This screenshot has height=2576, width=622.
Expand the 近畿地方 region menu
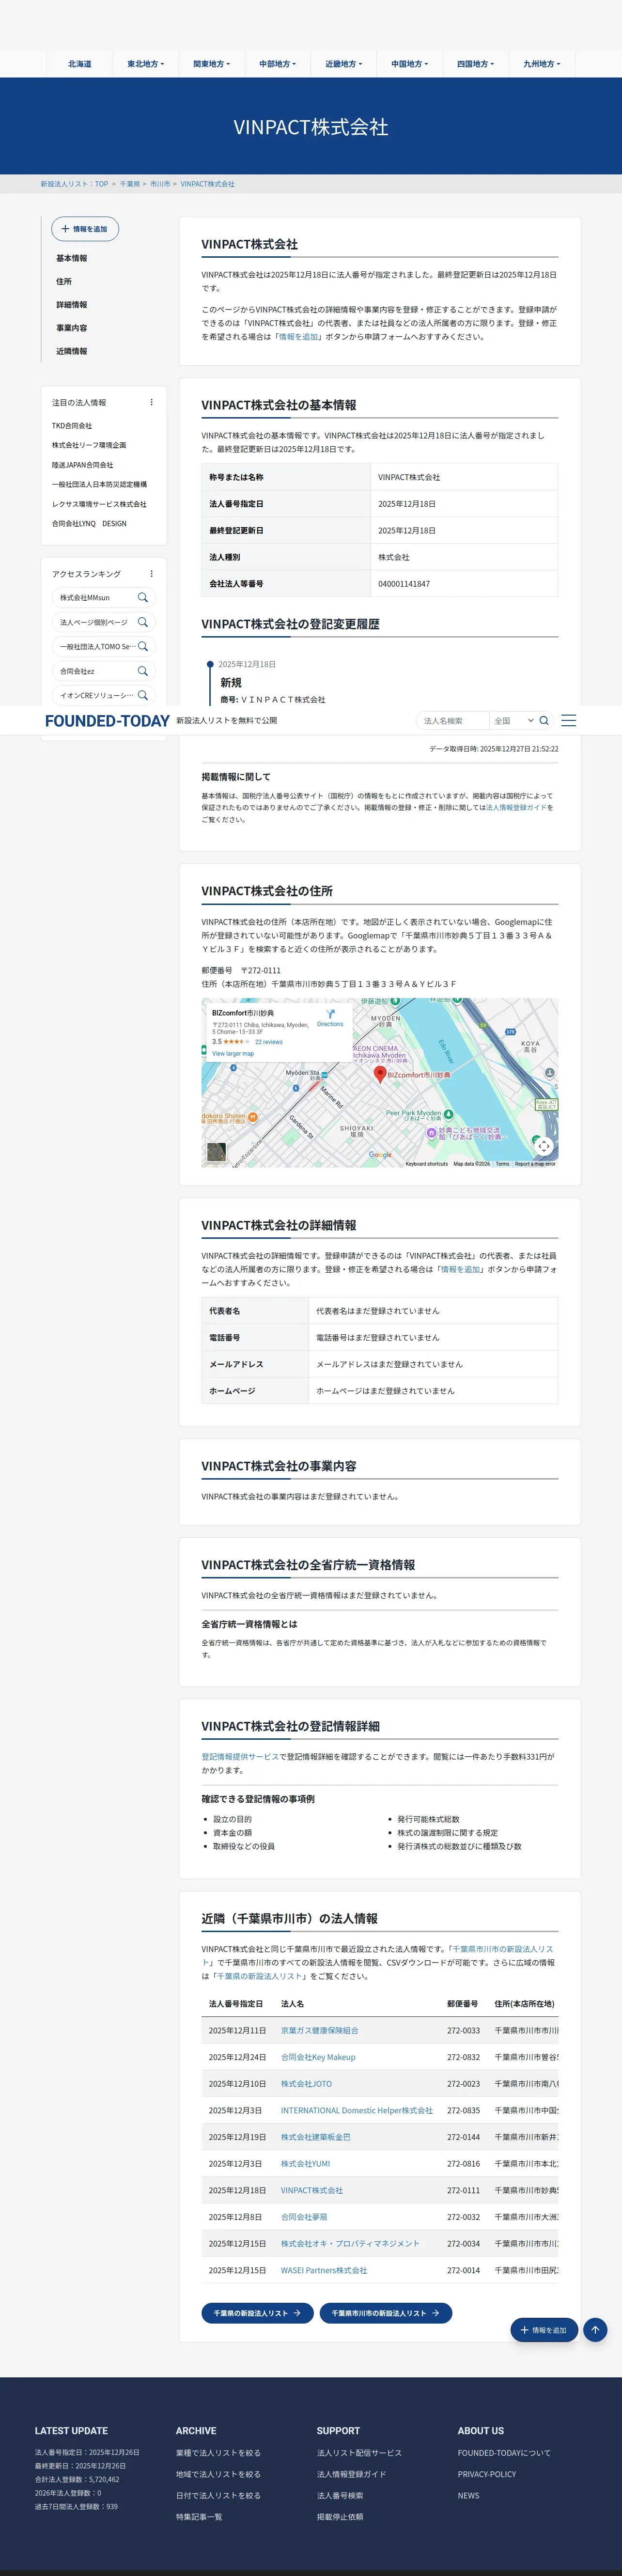[344, 64]
